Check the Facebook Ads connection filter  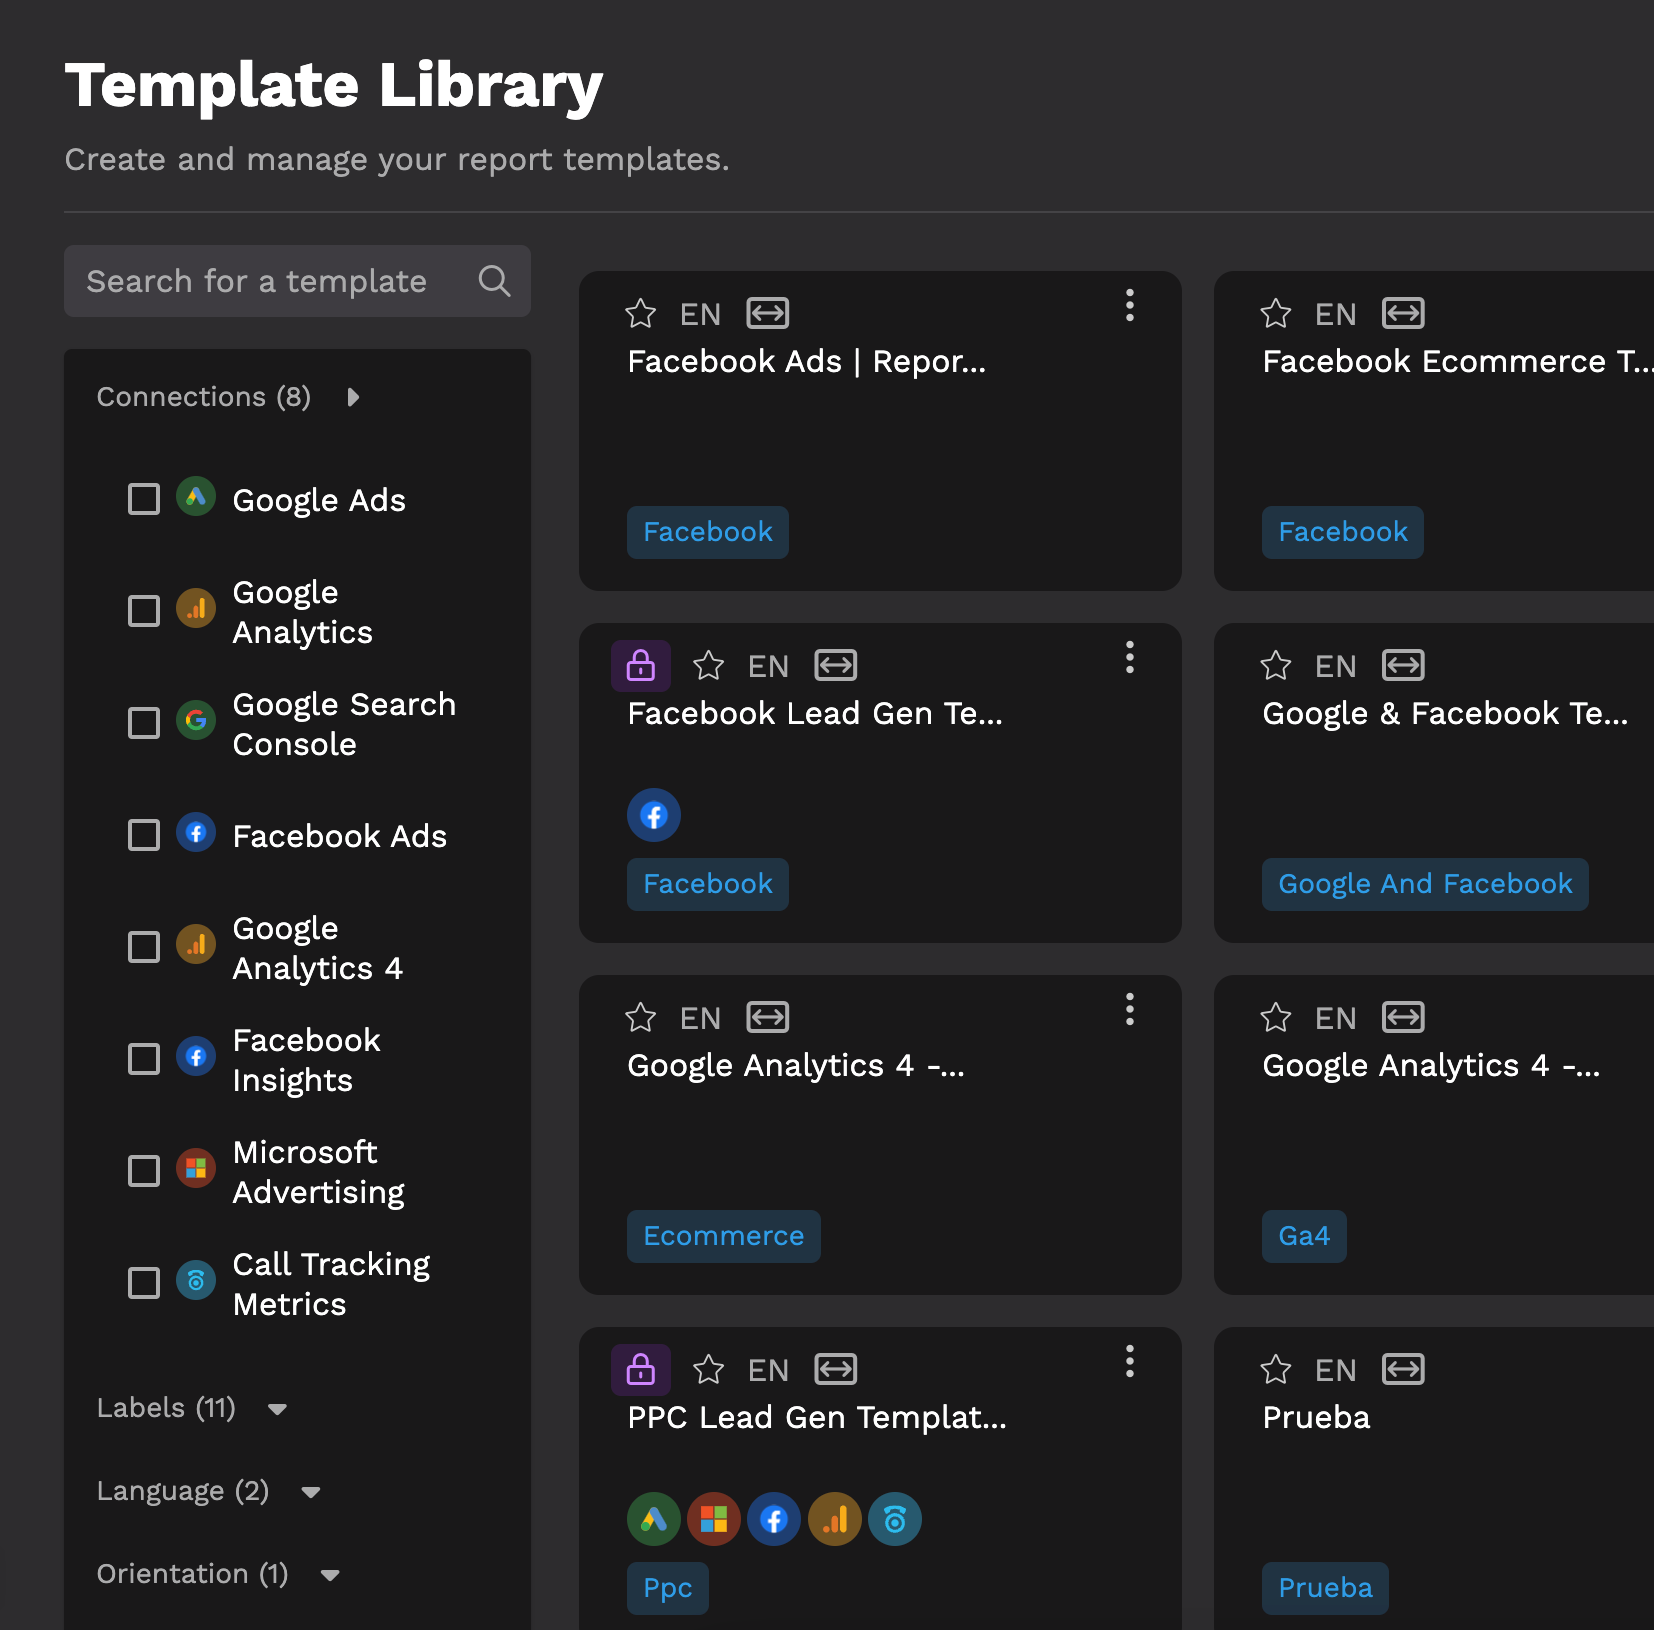[144, 835]
